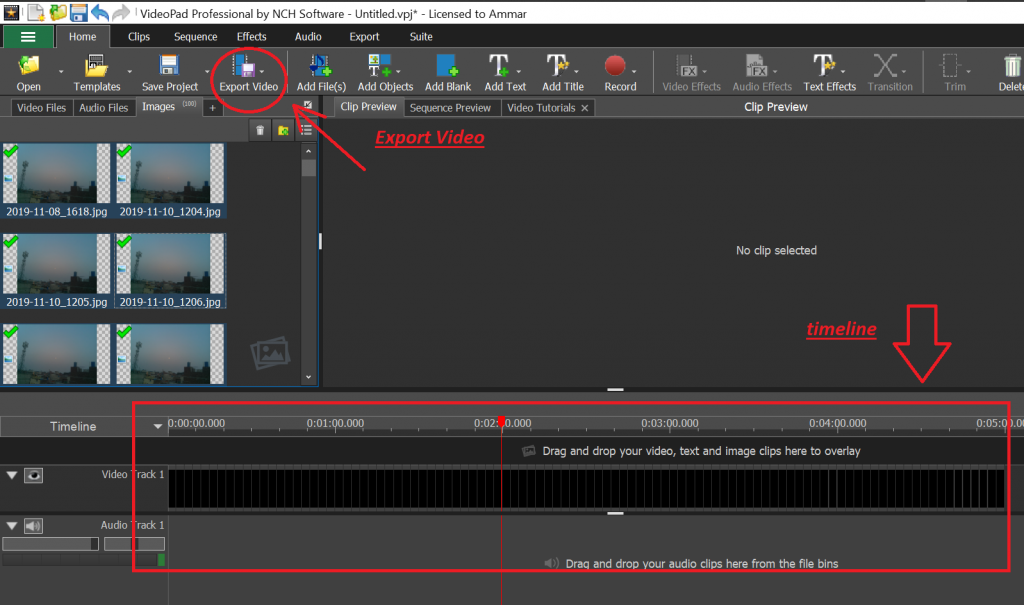
Task: Add a new bin with the plus button
Action: pos(213,107)
